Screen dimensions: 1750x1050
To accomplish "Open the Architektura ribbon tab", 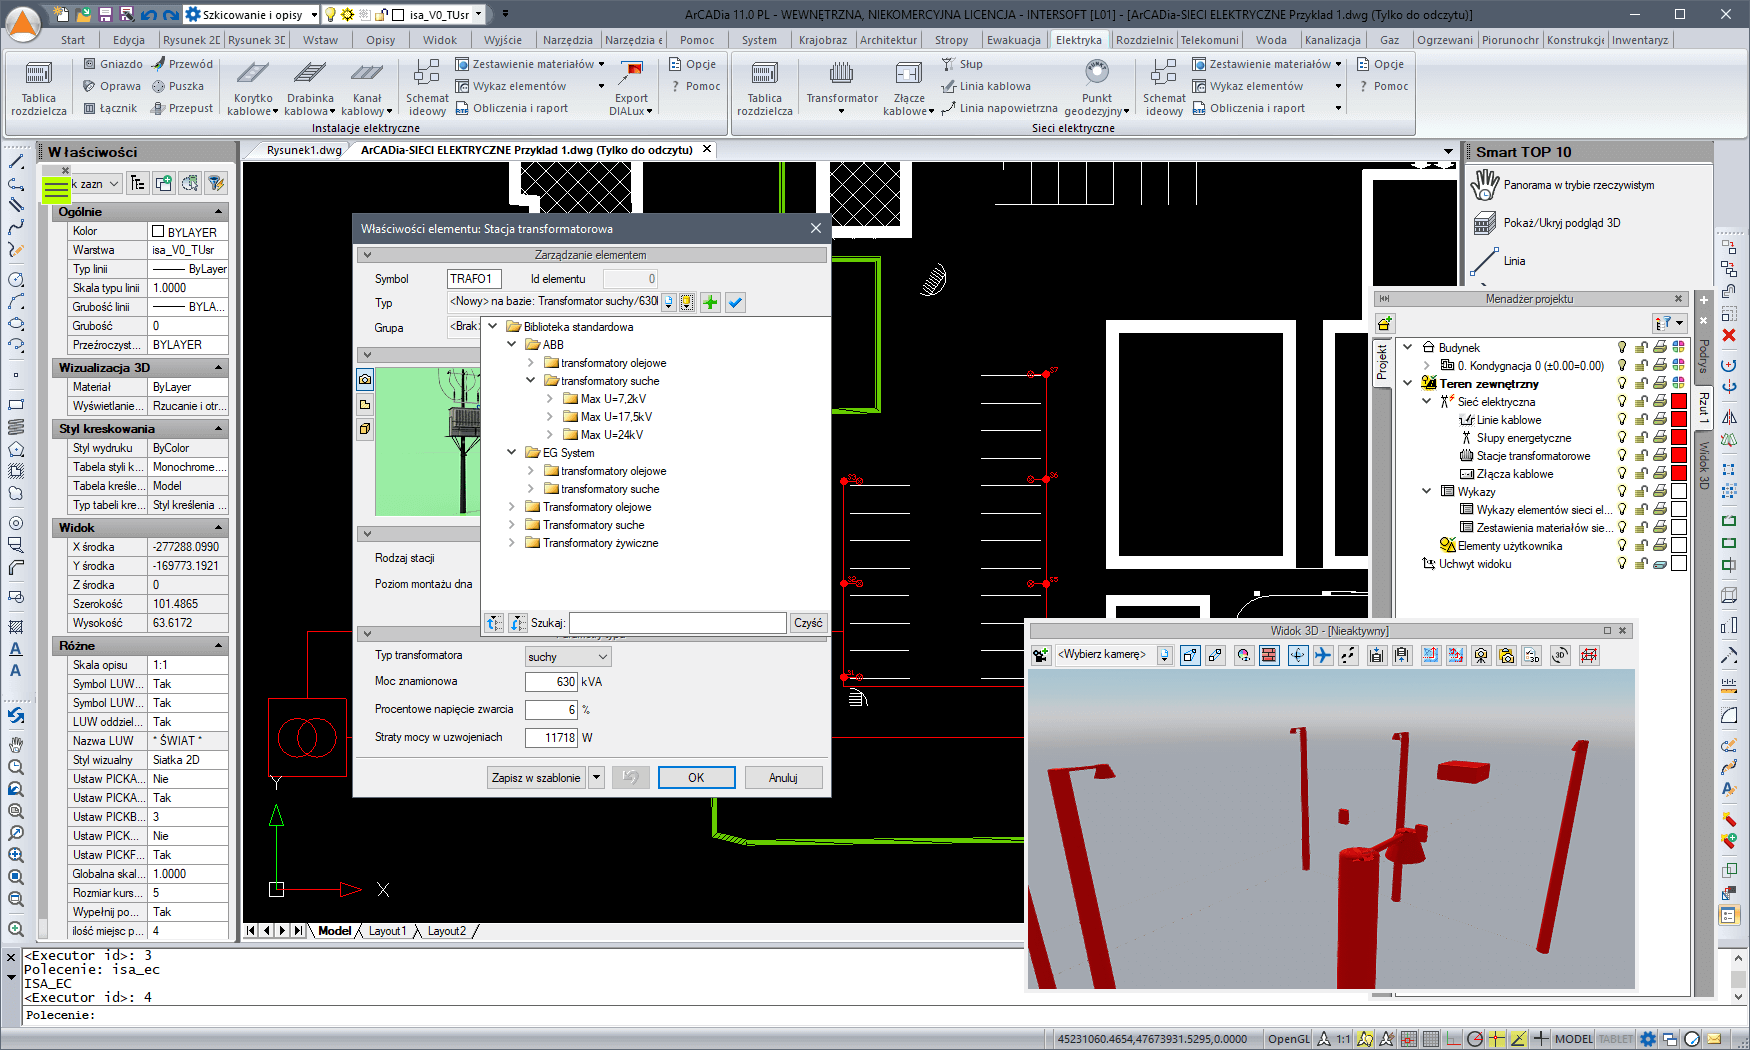I will [x=888, y=40].
